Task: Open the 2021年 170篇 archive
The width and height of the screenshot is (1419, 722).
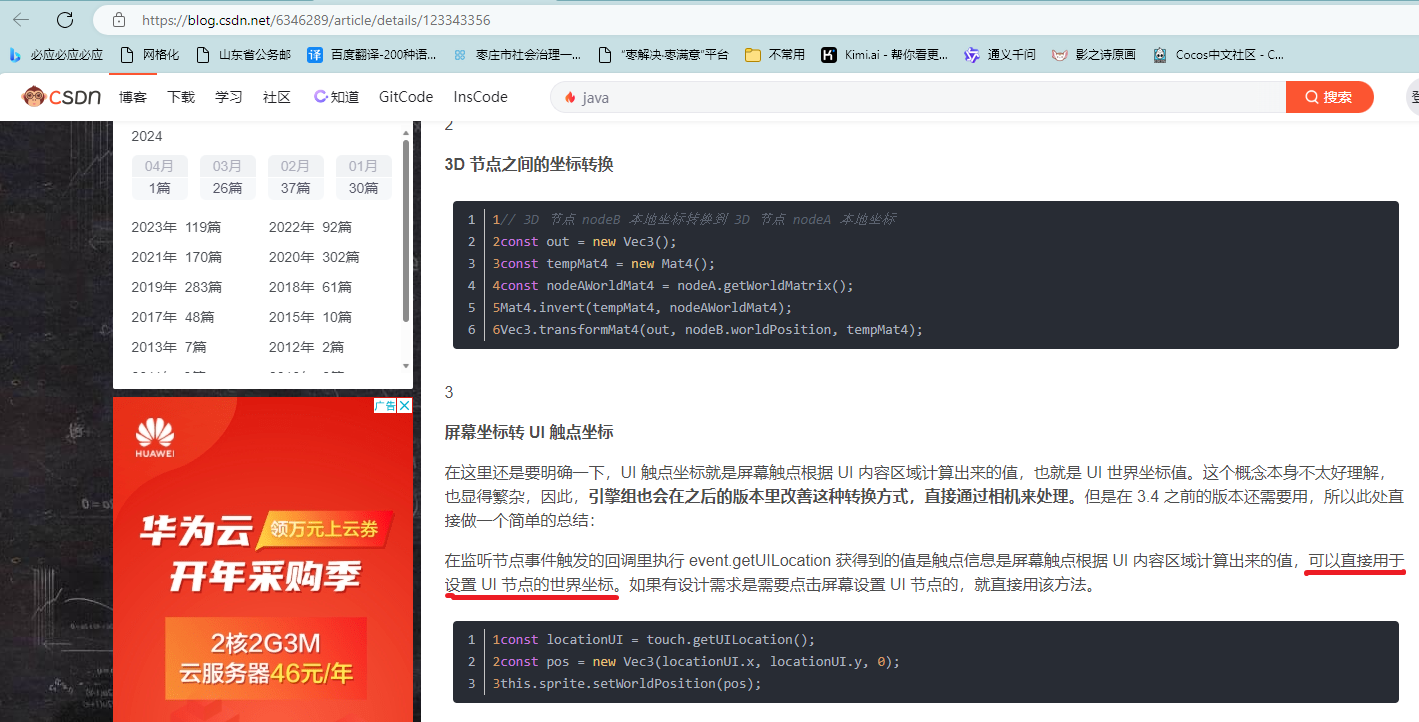Action: point(177,257)
